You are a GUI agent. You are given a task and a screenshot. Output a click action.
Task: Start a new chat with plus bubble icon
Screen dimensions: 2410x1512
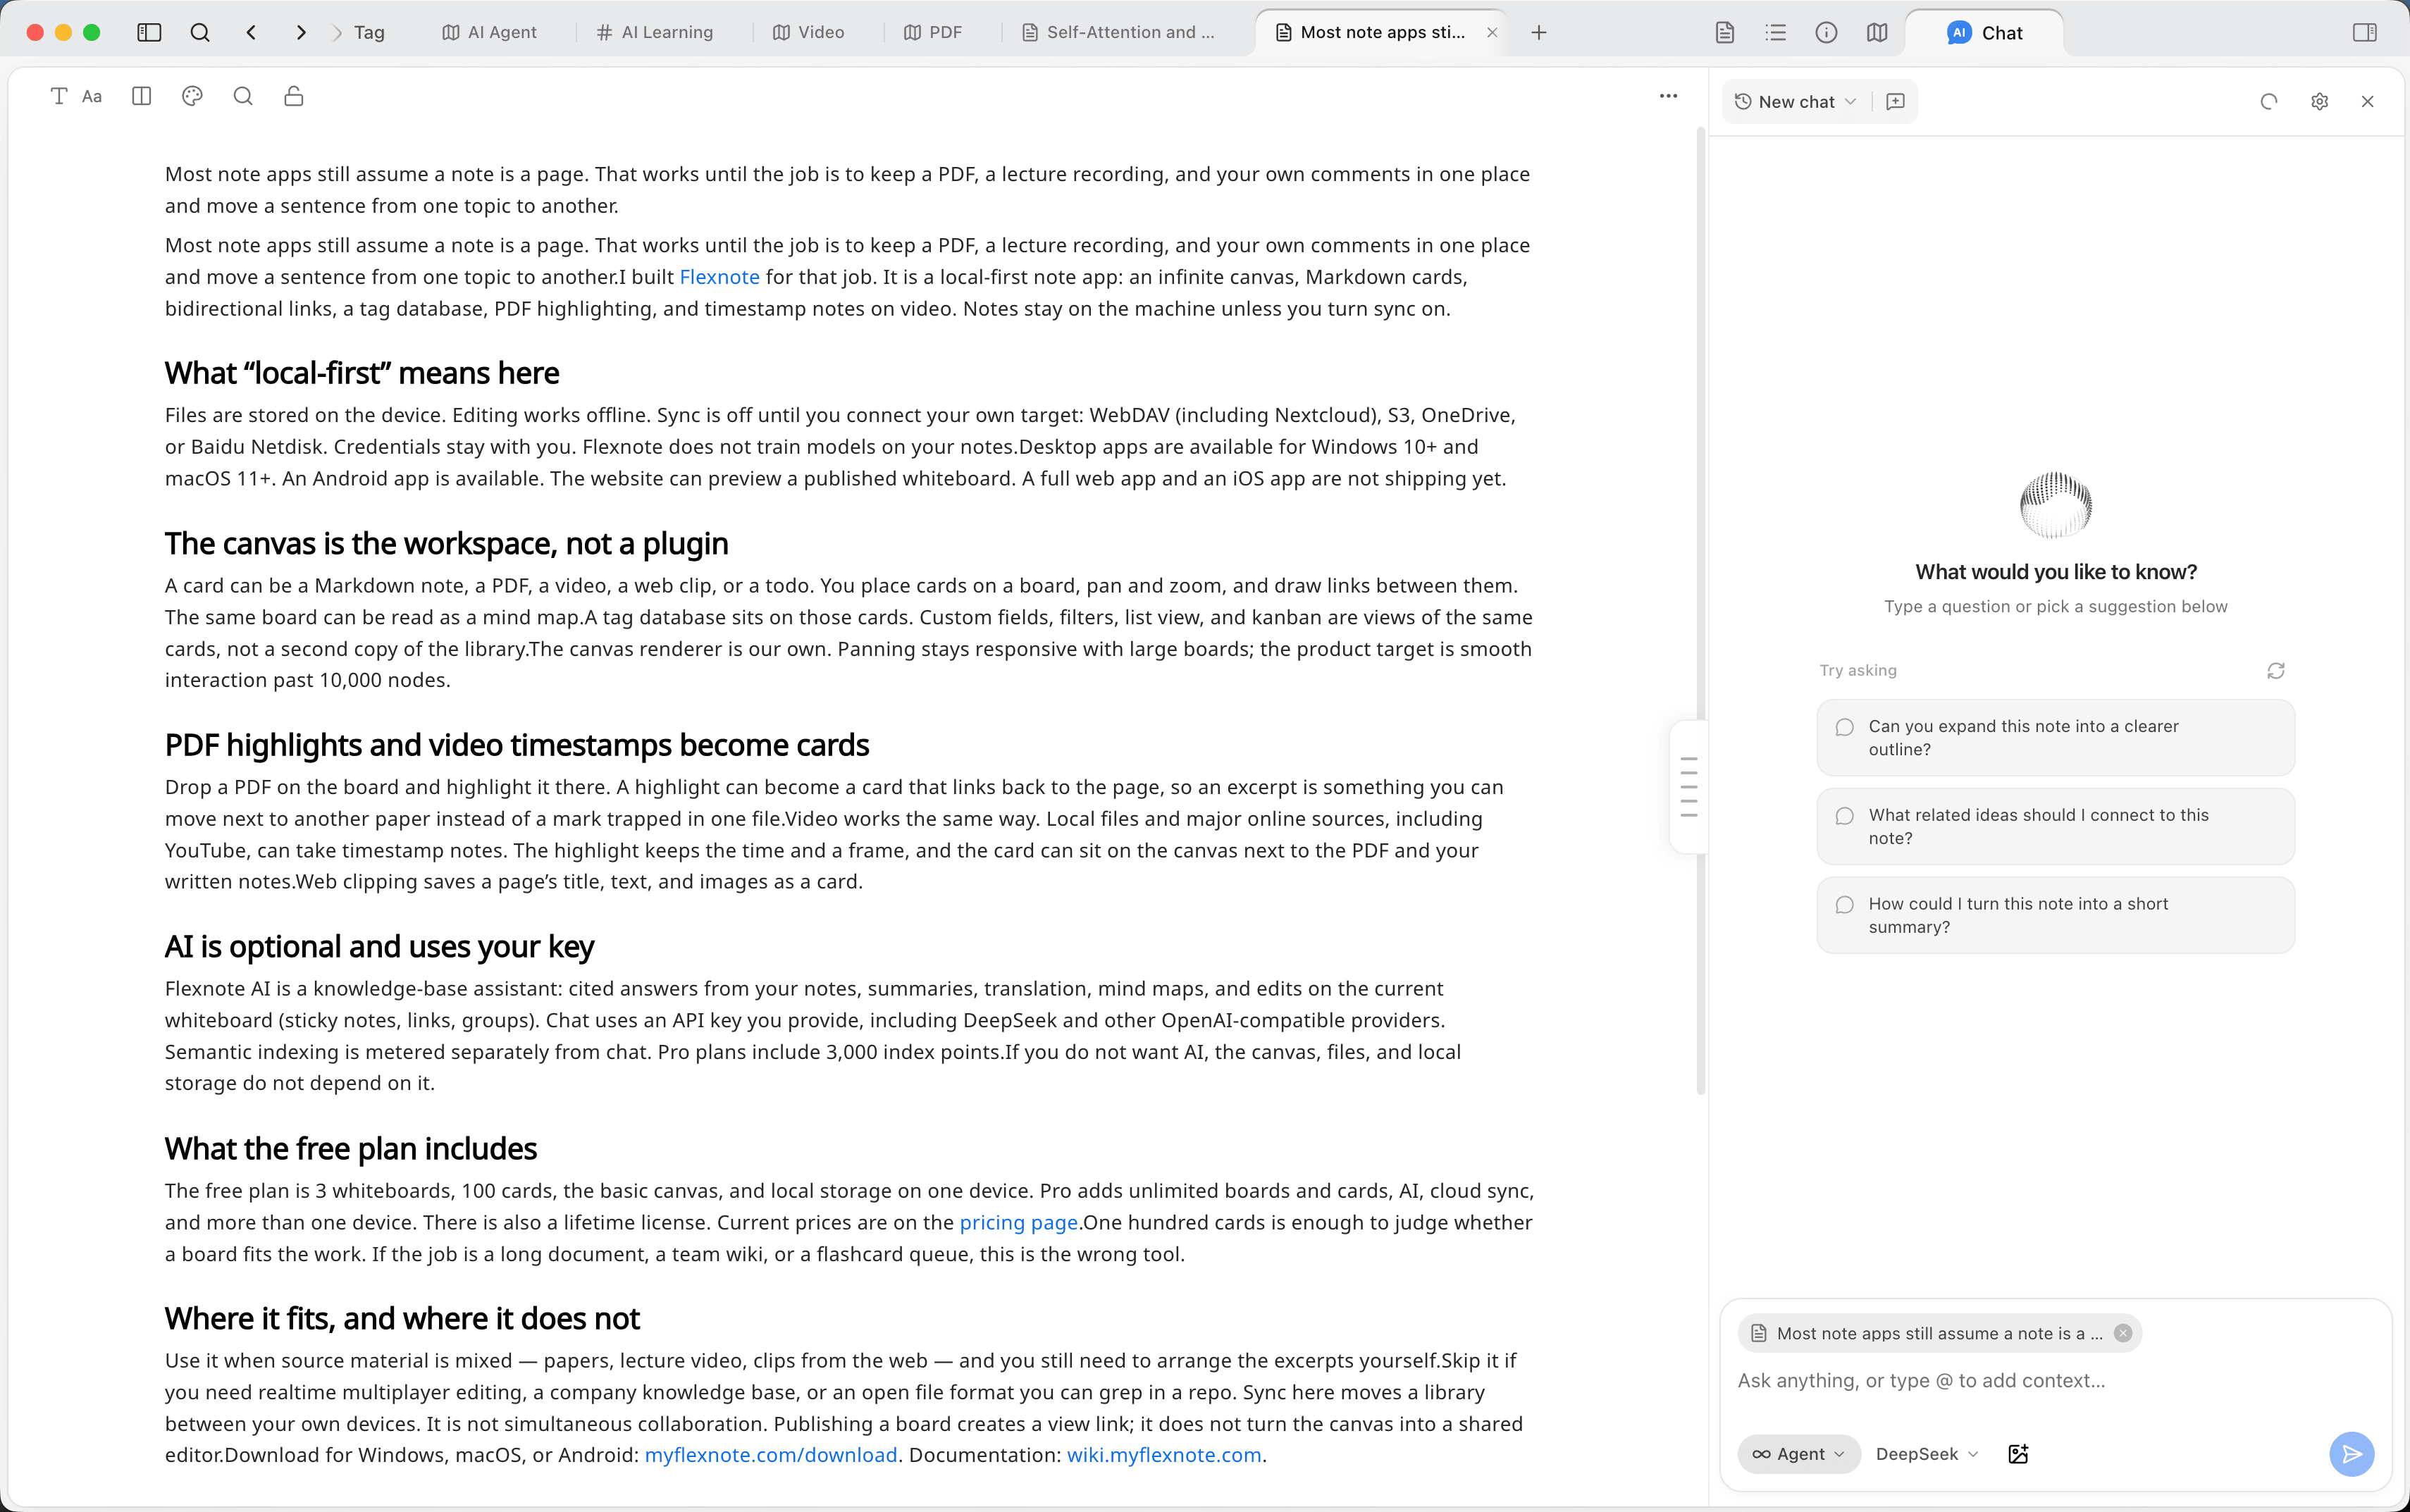[x=1895, y=101]
